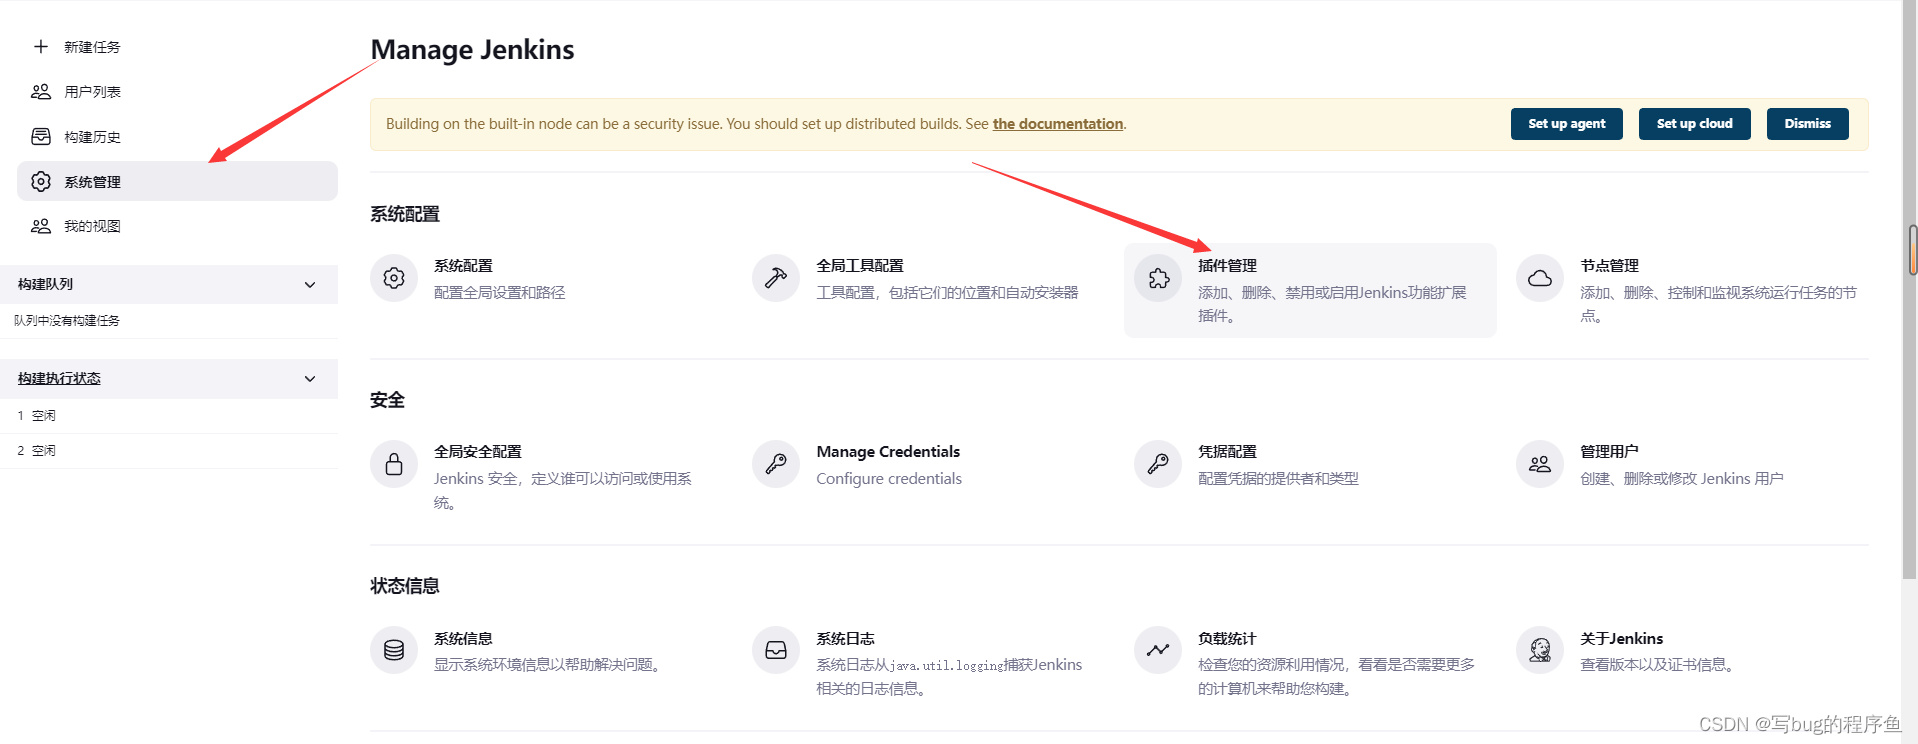Click the puzzle piece icon for 插件管理
The height and width of the screenshot is (744, 1918).
tap(1158, 278)
